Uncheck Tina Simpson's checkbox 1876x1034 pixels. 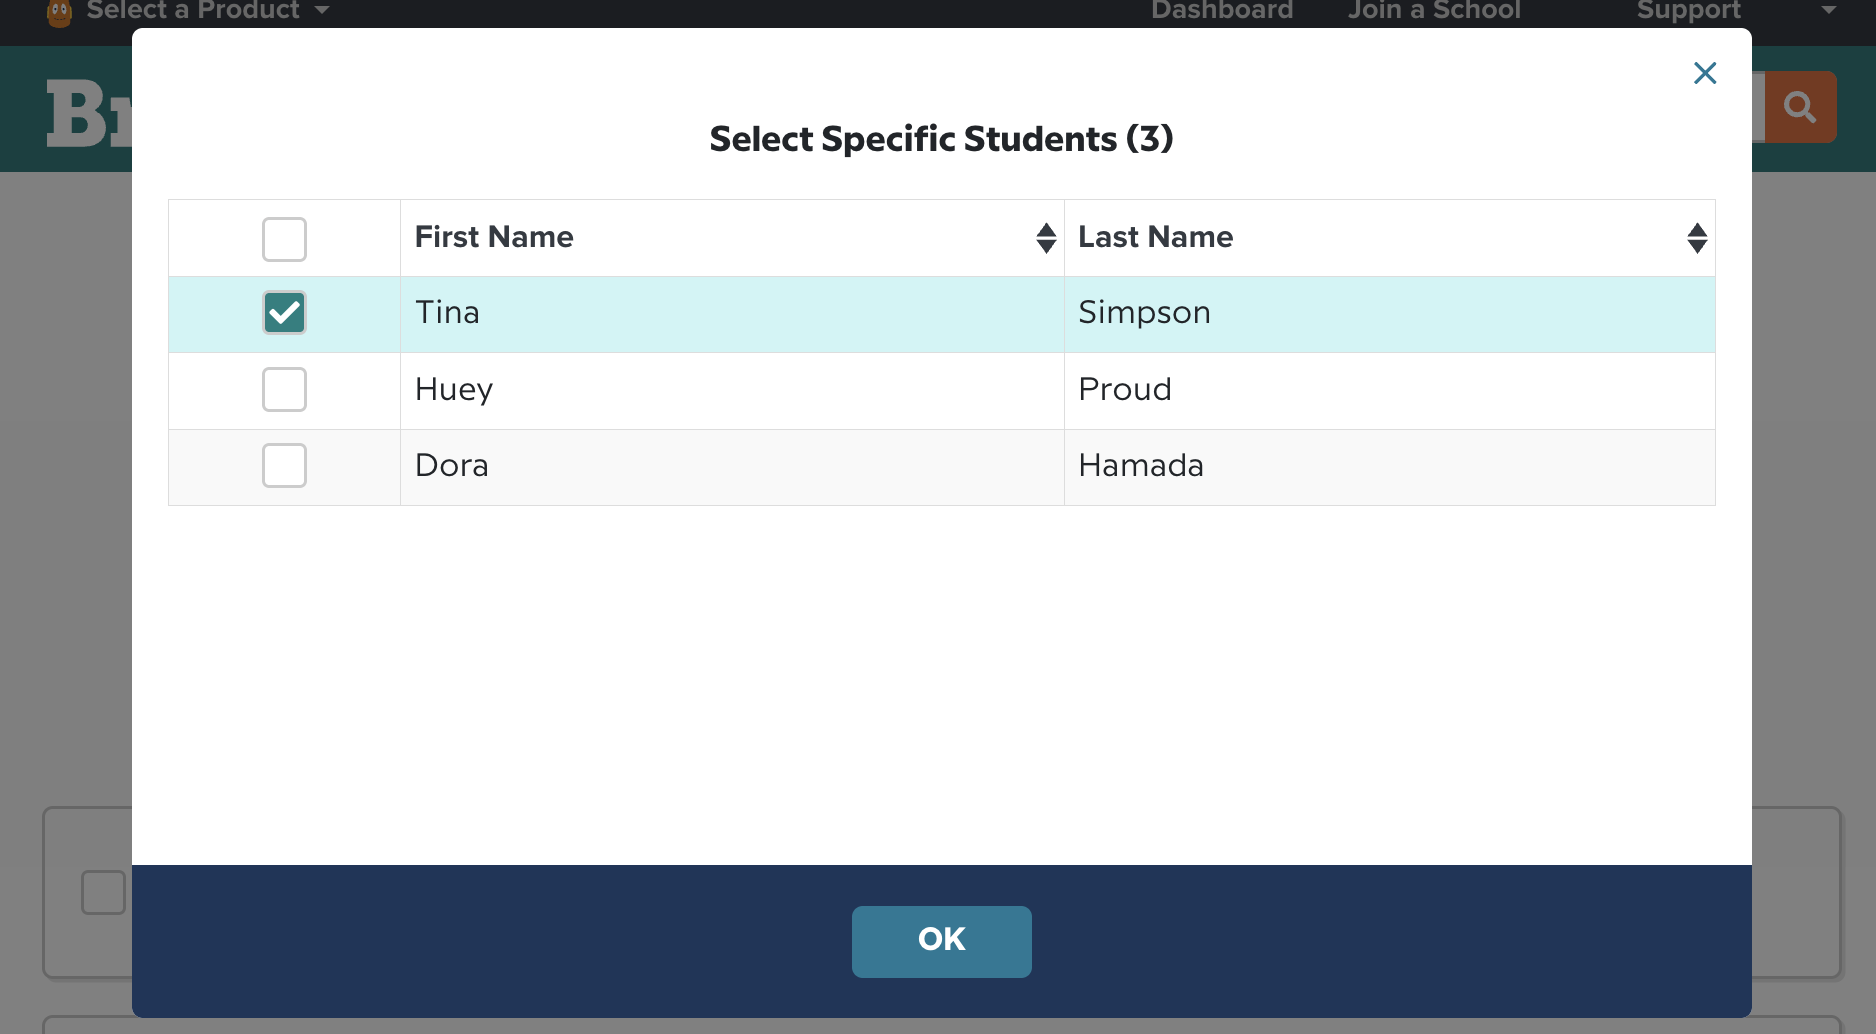point(283,313)
